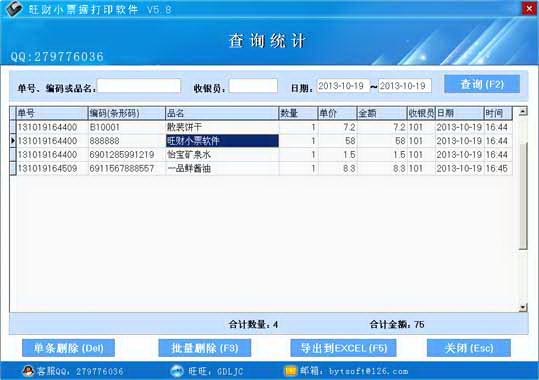The image size is (539, 380).
Task: Click the vertical scrollbar thumb
Action: click(523, 196)
